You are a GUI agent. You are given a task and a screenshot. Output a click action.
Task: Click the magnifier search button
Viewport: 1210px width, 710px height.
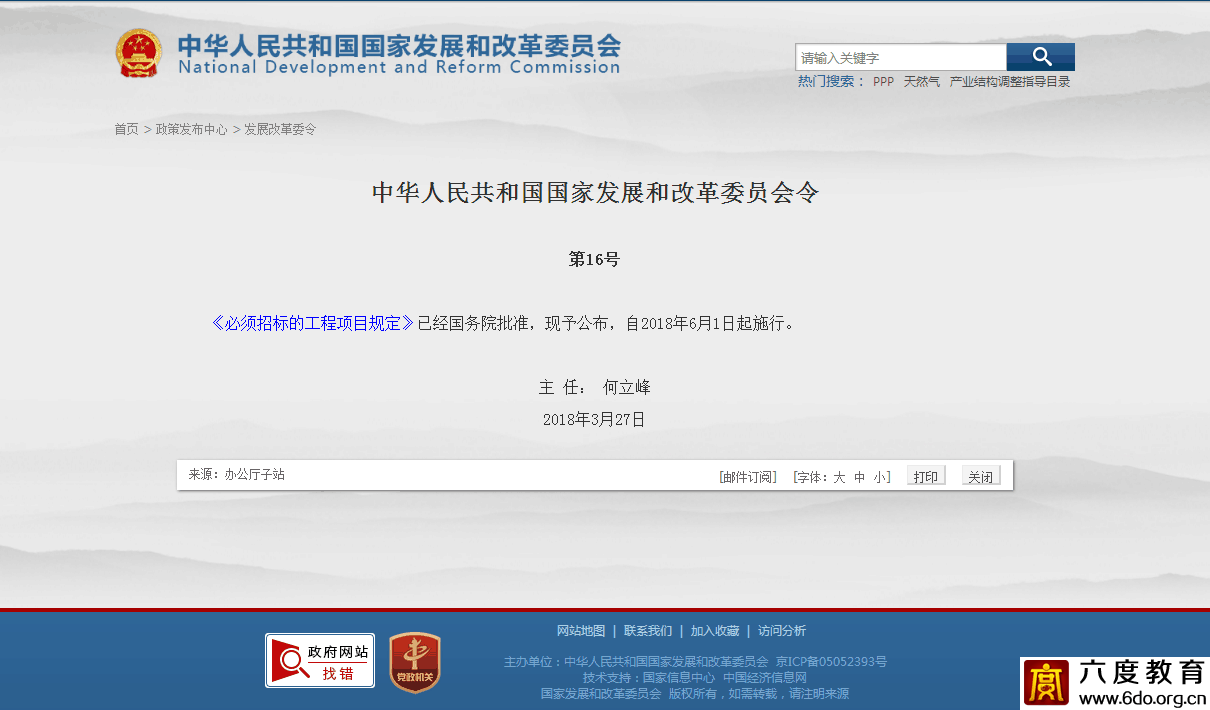tap(1040, 57)
